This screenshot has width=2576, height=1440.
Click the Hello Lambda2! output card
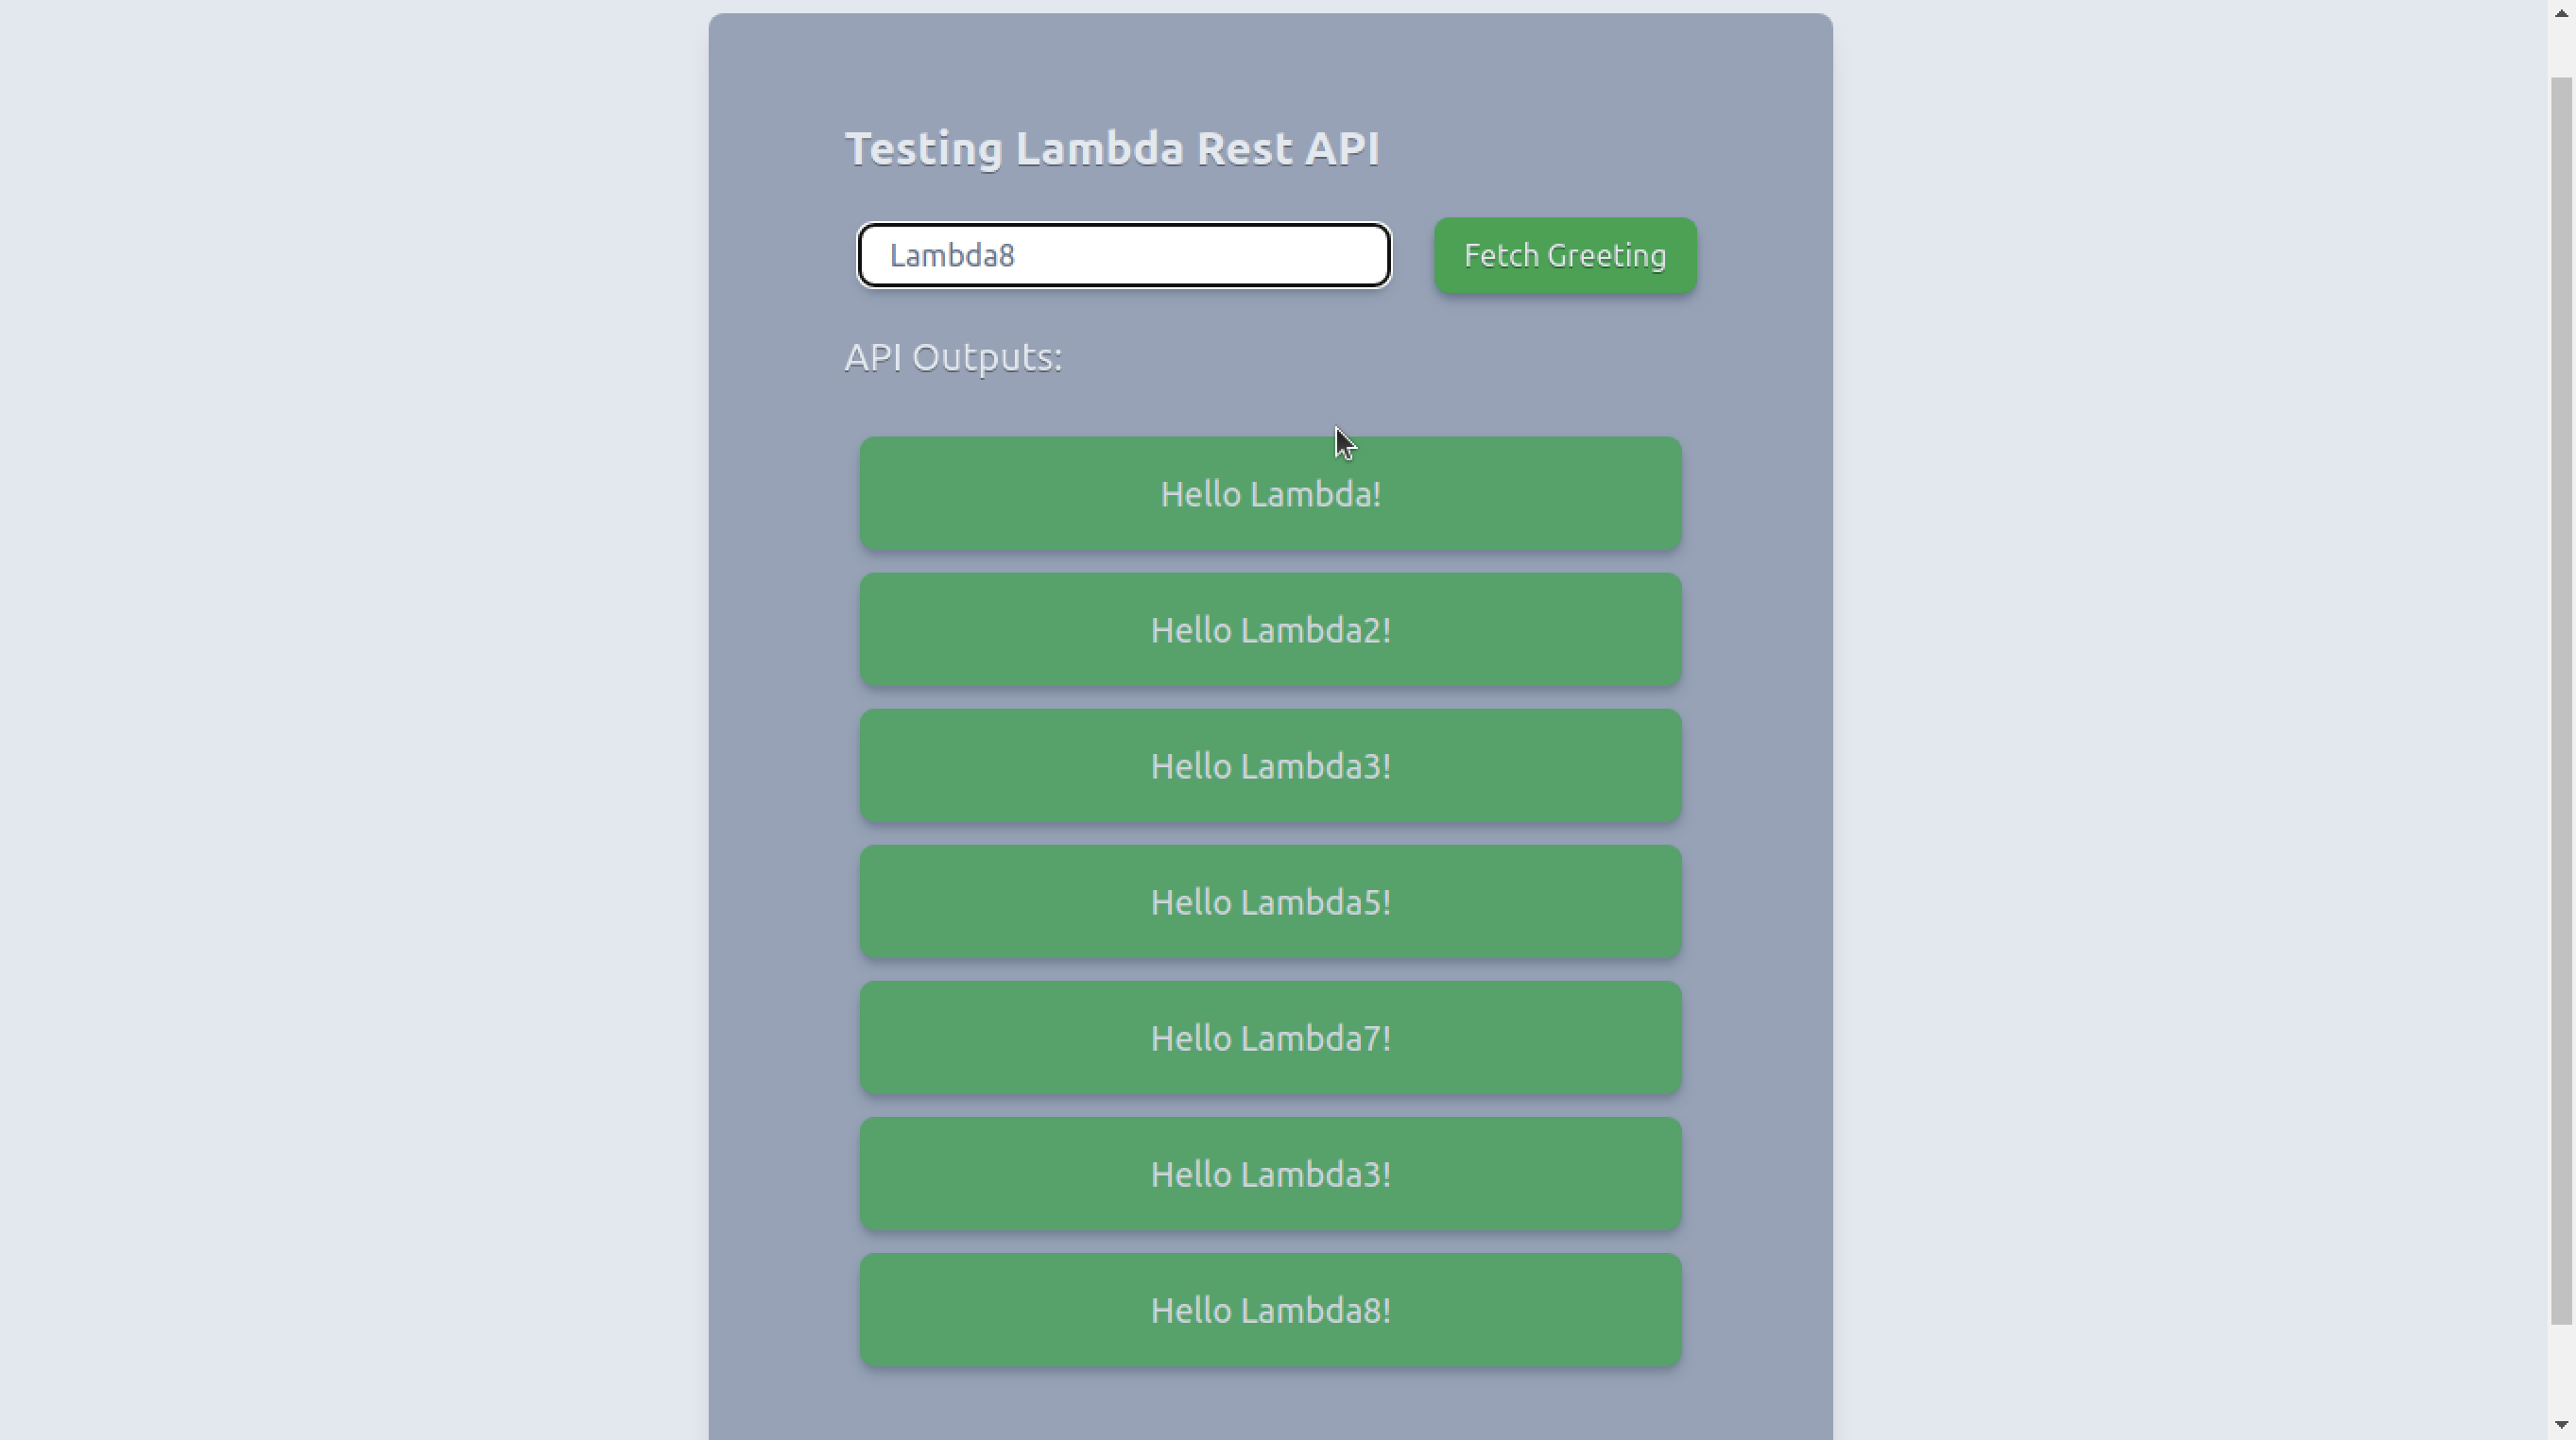1270,630
